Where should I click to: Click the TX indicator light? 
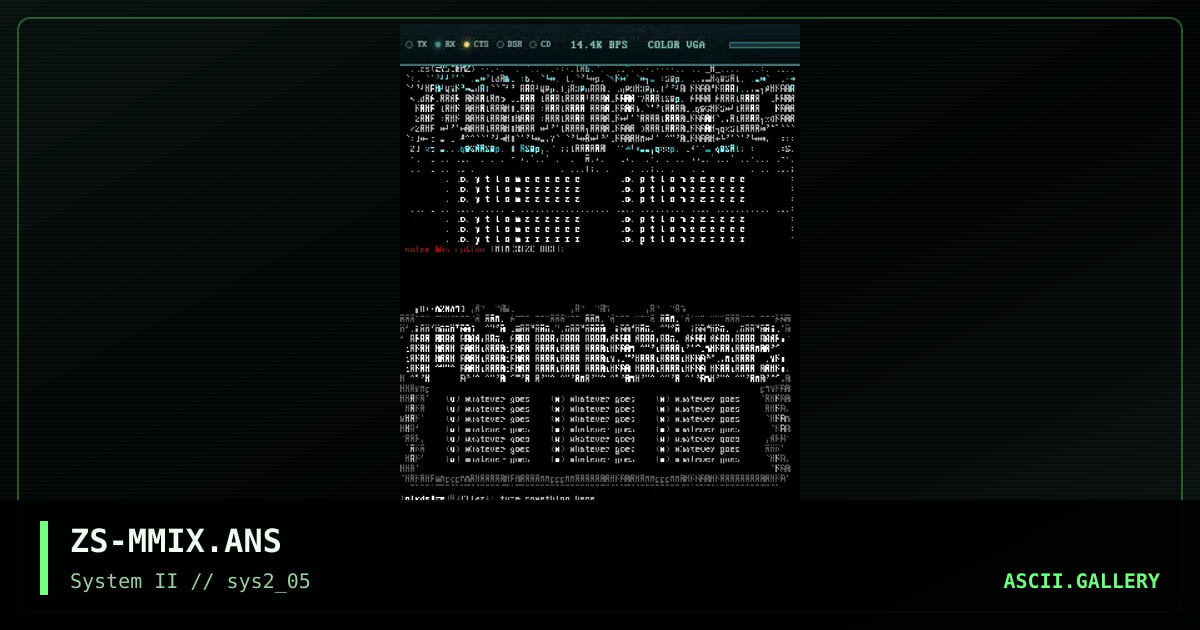click(x=409, y=45)
